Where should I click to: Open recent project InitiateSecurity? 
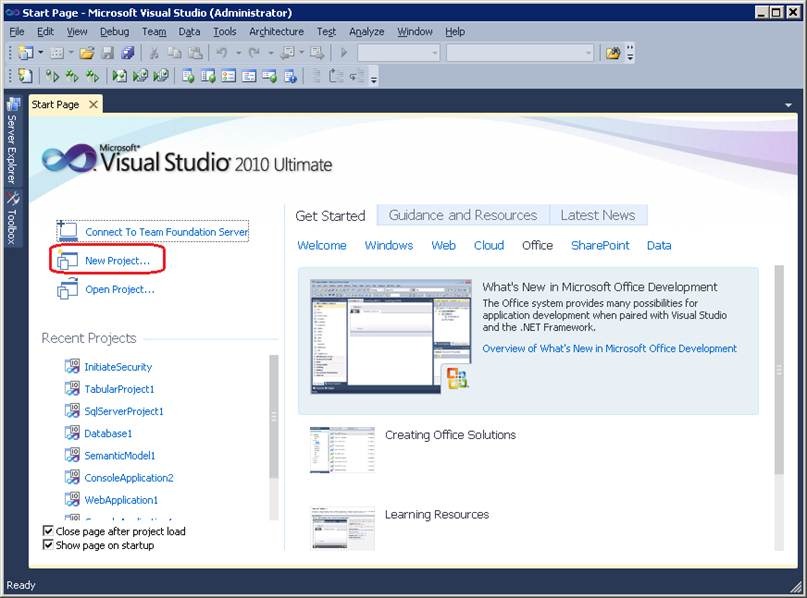click(118, 367)
